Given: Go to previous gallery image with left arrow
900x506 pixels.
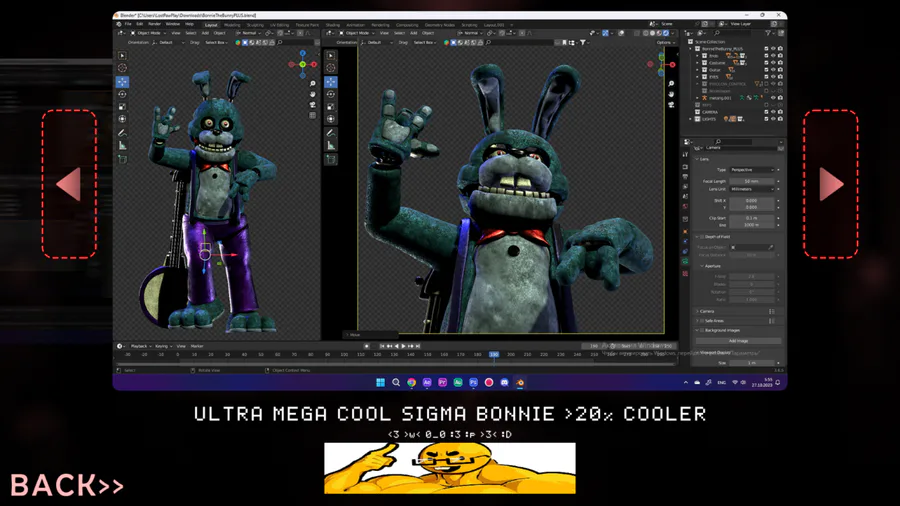Looking at the screenshot, I should [69, 184].
